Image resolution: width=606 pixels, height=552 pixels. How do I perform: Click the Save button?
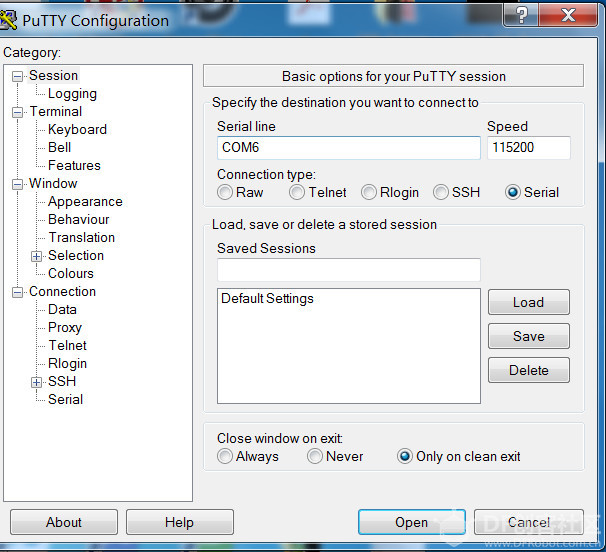pyautogui.click(x=529, y=336)
